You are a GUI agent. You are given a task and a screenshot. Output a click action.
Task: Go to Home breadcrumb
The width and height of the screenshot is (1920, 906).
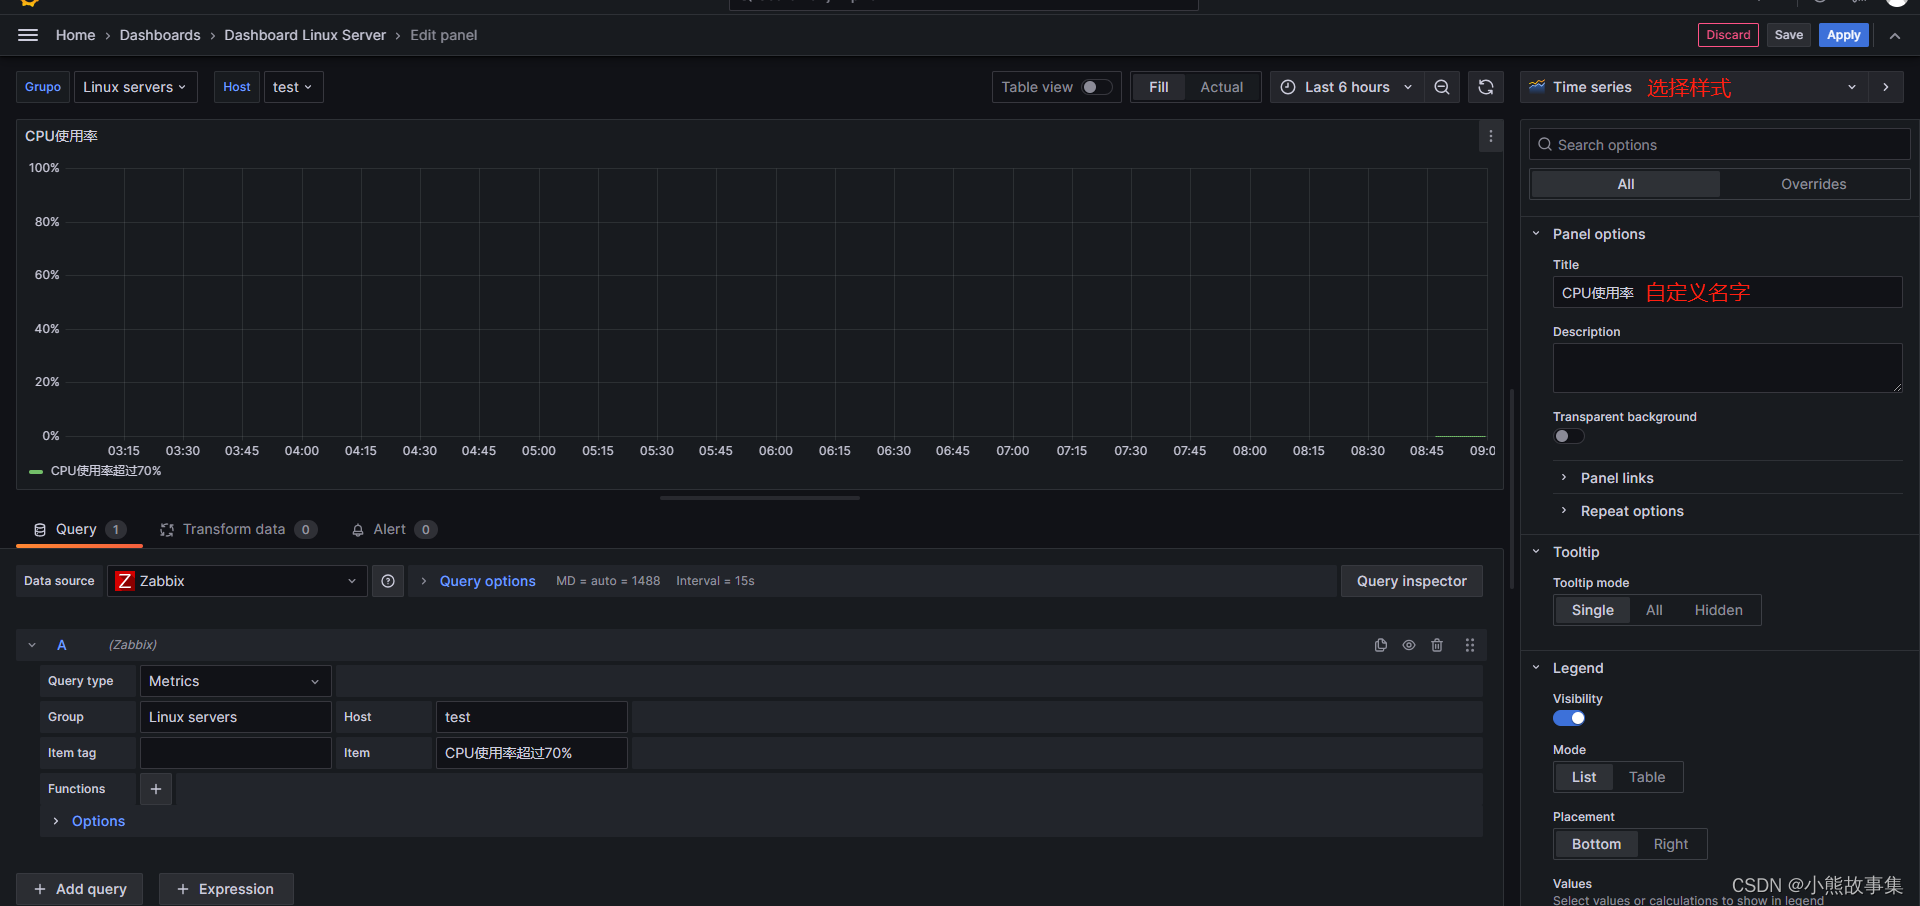pyautogui.click(x=76, y=35)
